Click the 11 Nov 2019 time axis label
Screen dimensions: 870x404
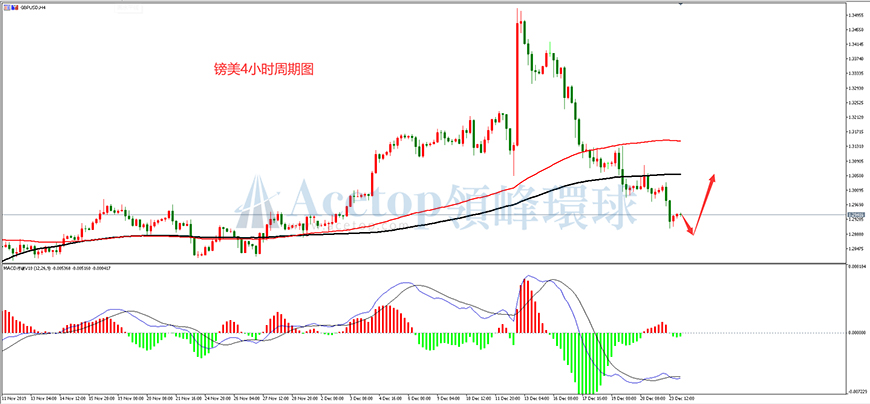pyautogui.click(x=12, y=398)
